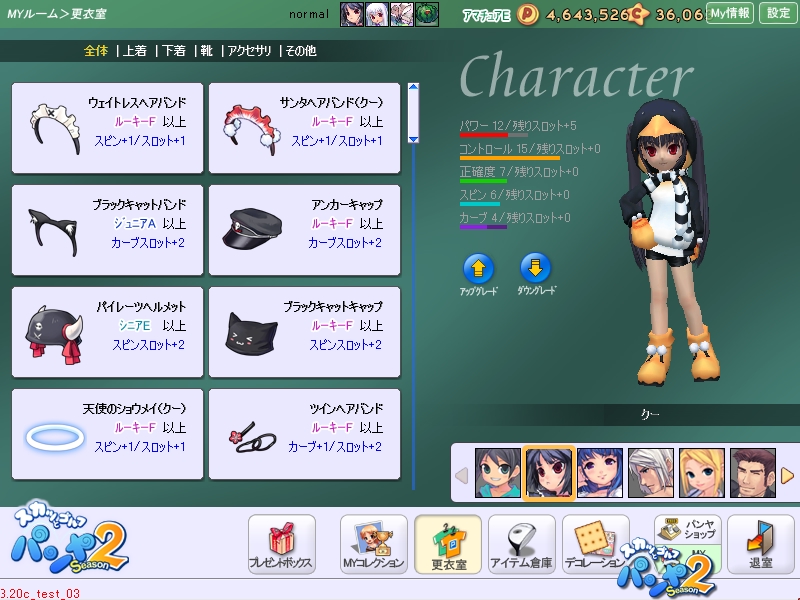Switch to the アクセサリ category tab
Viewport: 800px width, 600px height.
[x=251, y=50]
